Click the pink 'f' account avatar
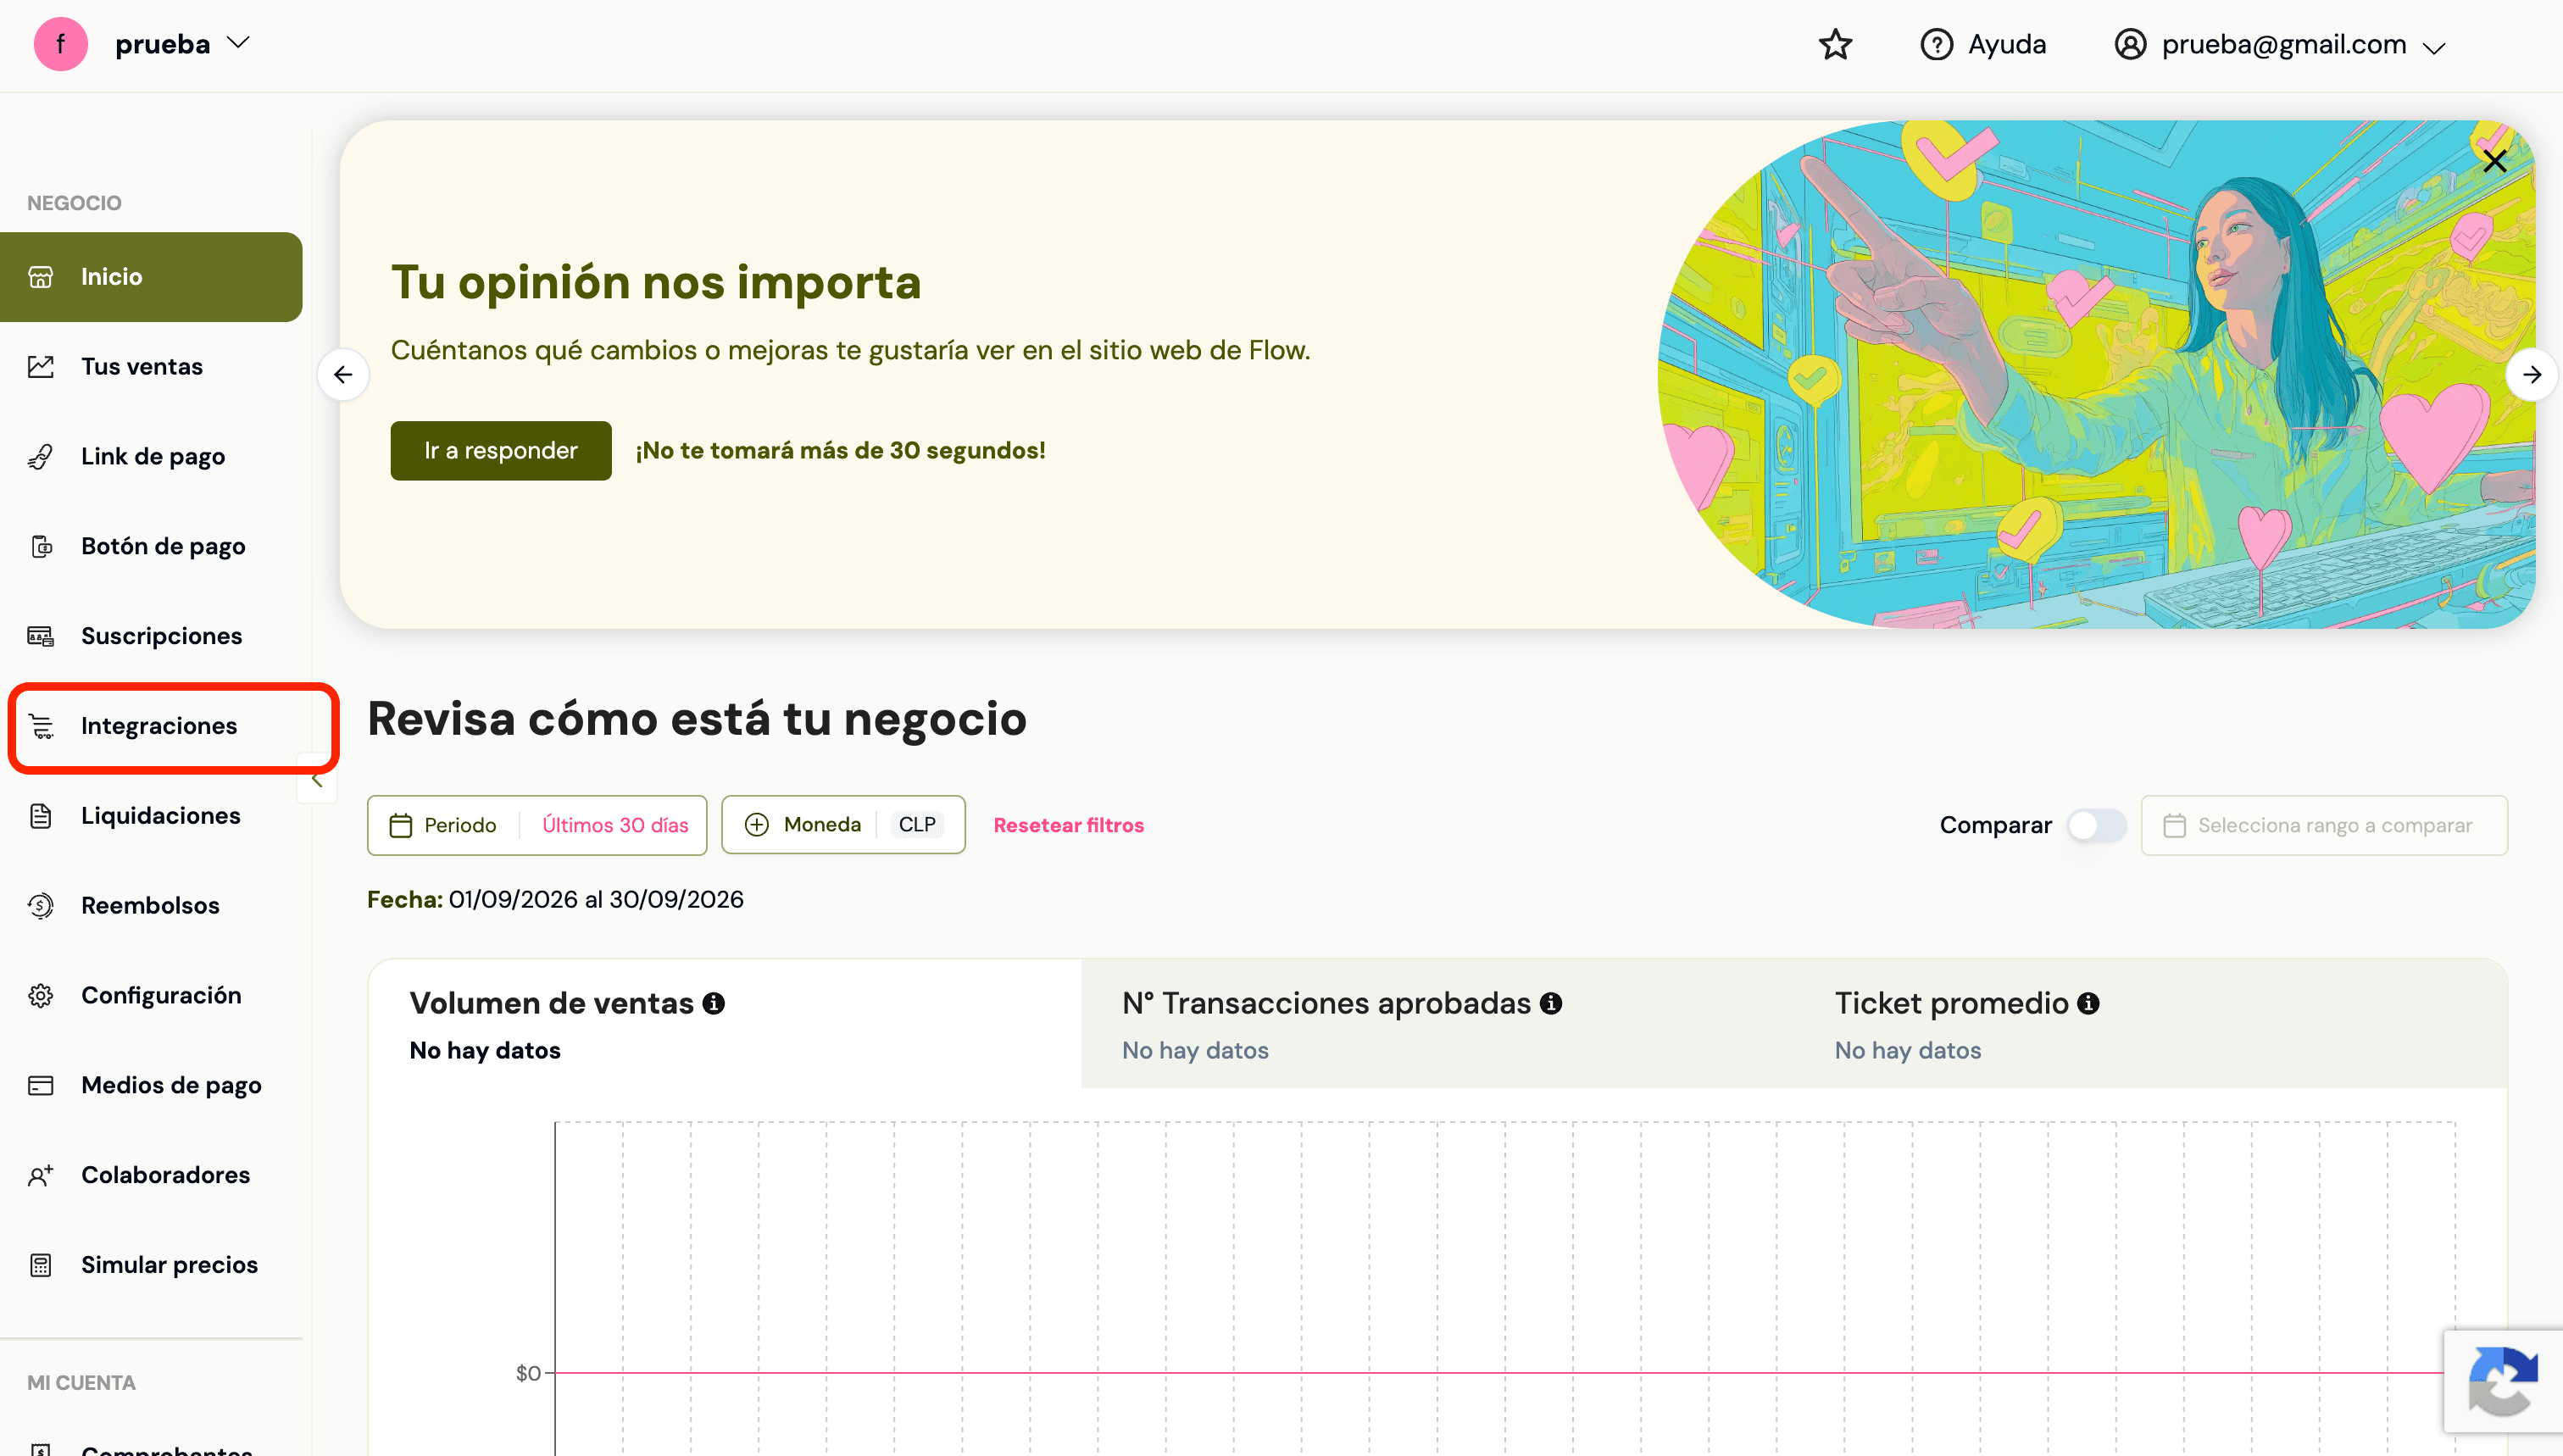Viewport: 2563px width, 1456px height. tap(61, 44)
